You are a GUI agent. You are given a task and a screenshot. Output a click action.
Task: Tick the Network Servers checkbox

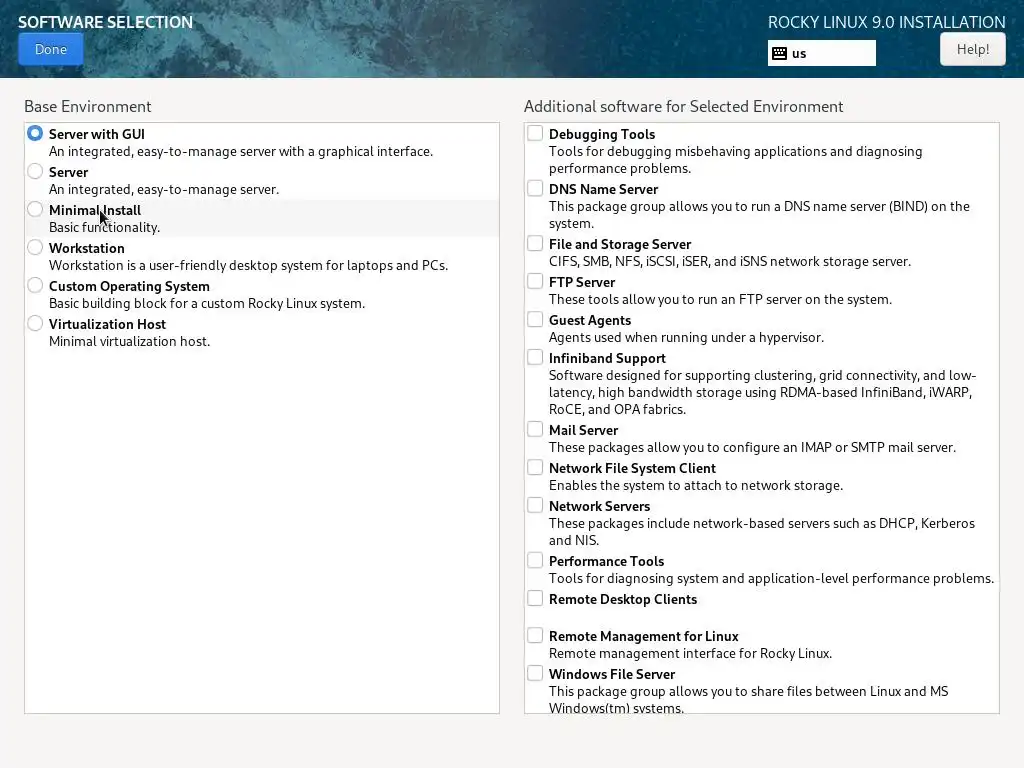[535, 505]
